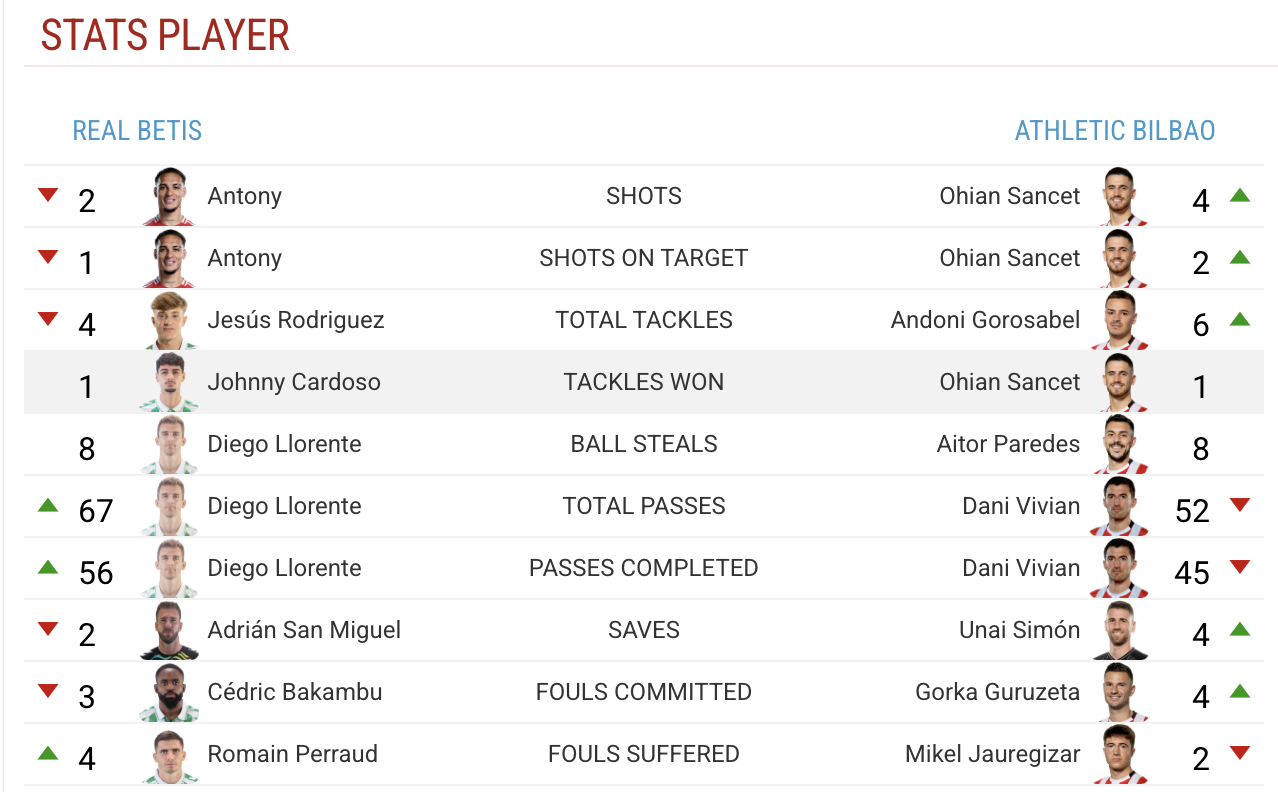Click Adrián San Miguel's goalkeeper photo
This screenshot has width=1278, height=792.
[x=169, y=630]
